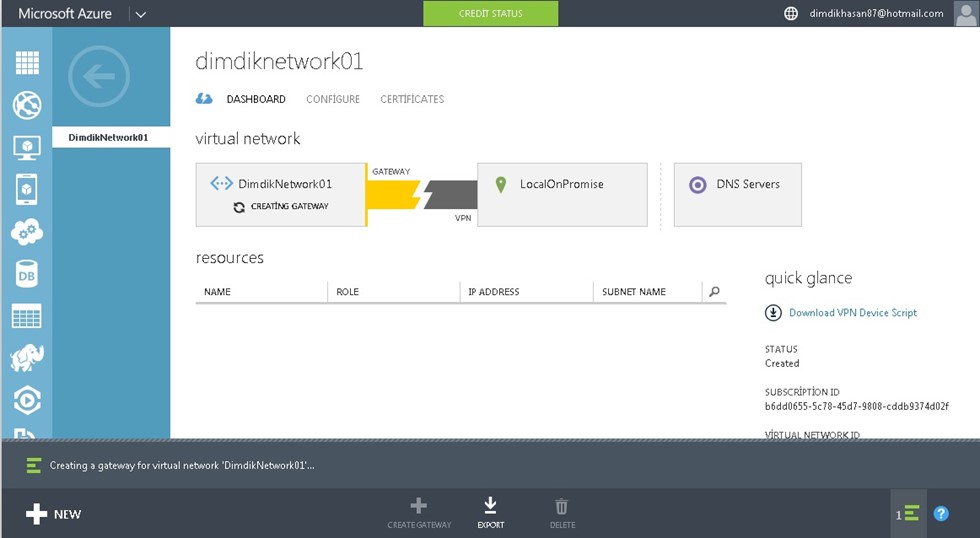Open Virtual Machines monitor icon in sidebar
Viewport: 980px width, 538px height.
click(x=27, y=147)
